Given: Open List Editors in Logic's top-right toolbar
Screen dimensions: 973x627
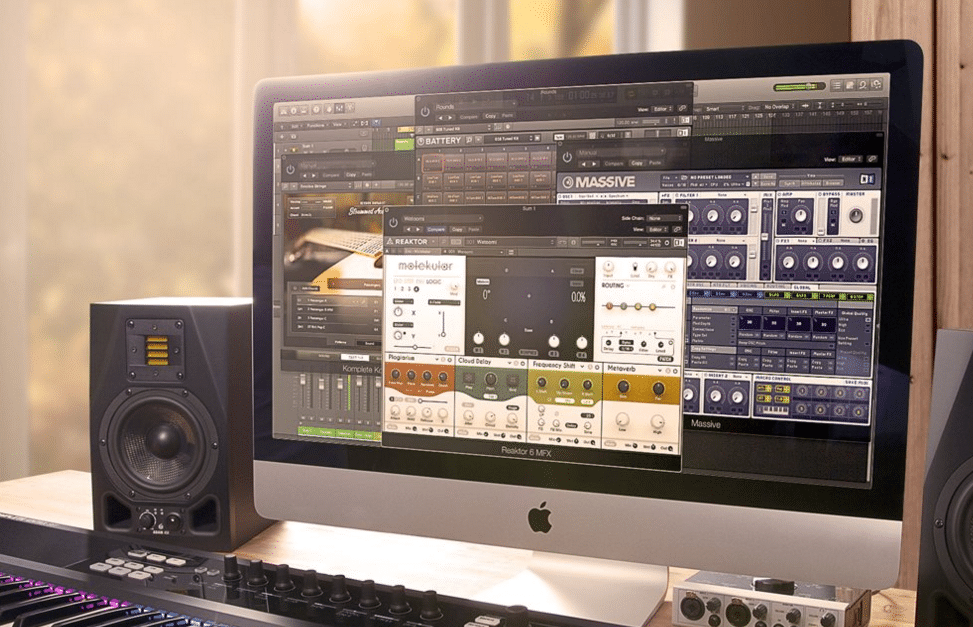Looking at the screenshot, I should pyautogui.click(x=836, y=86).
